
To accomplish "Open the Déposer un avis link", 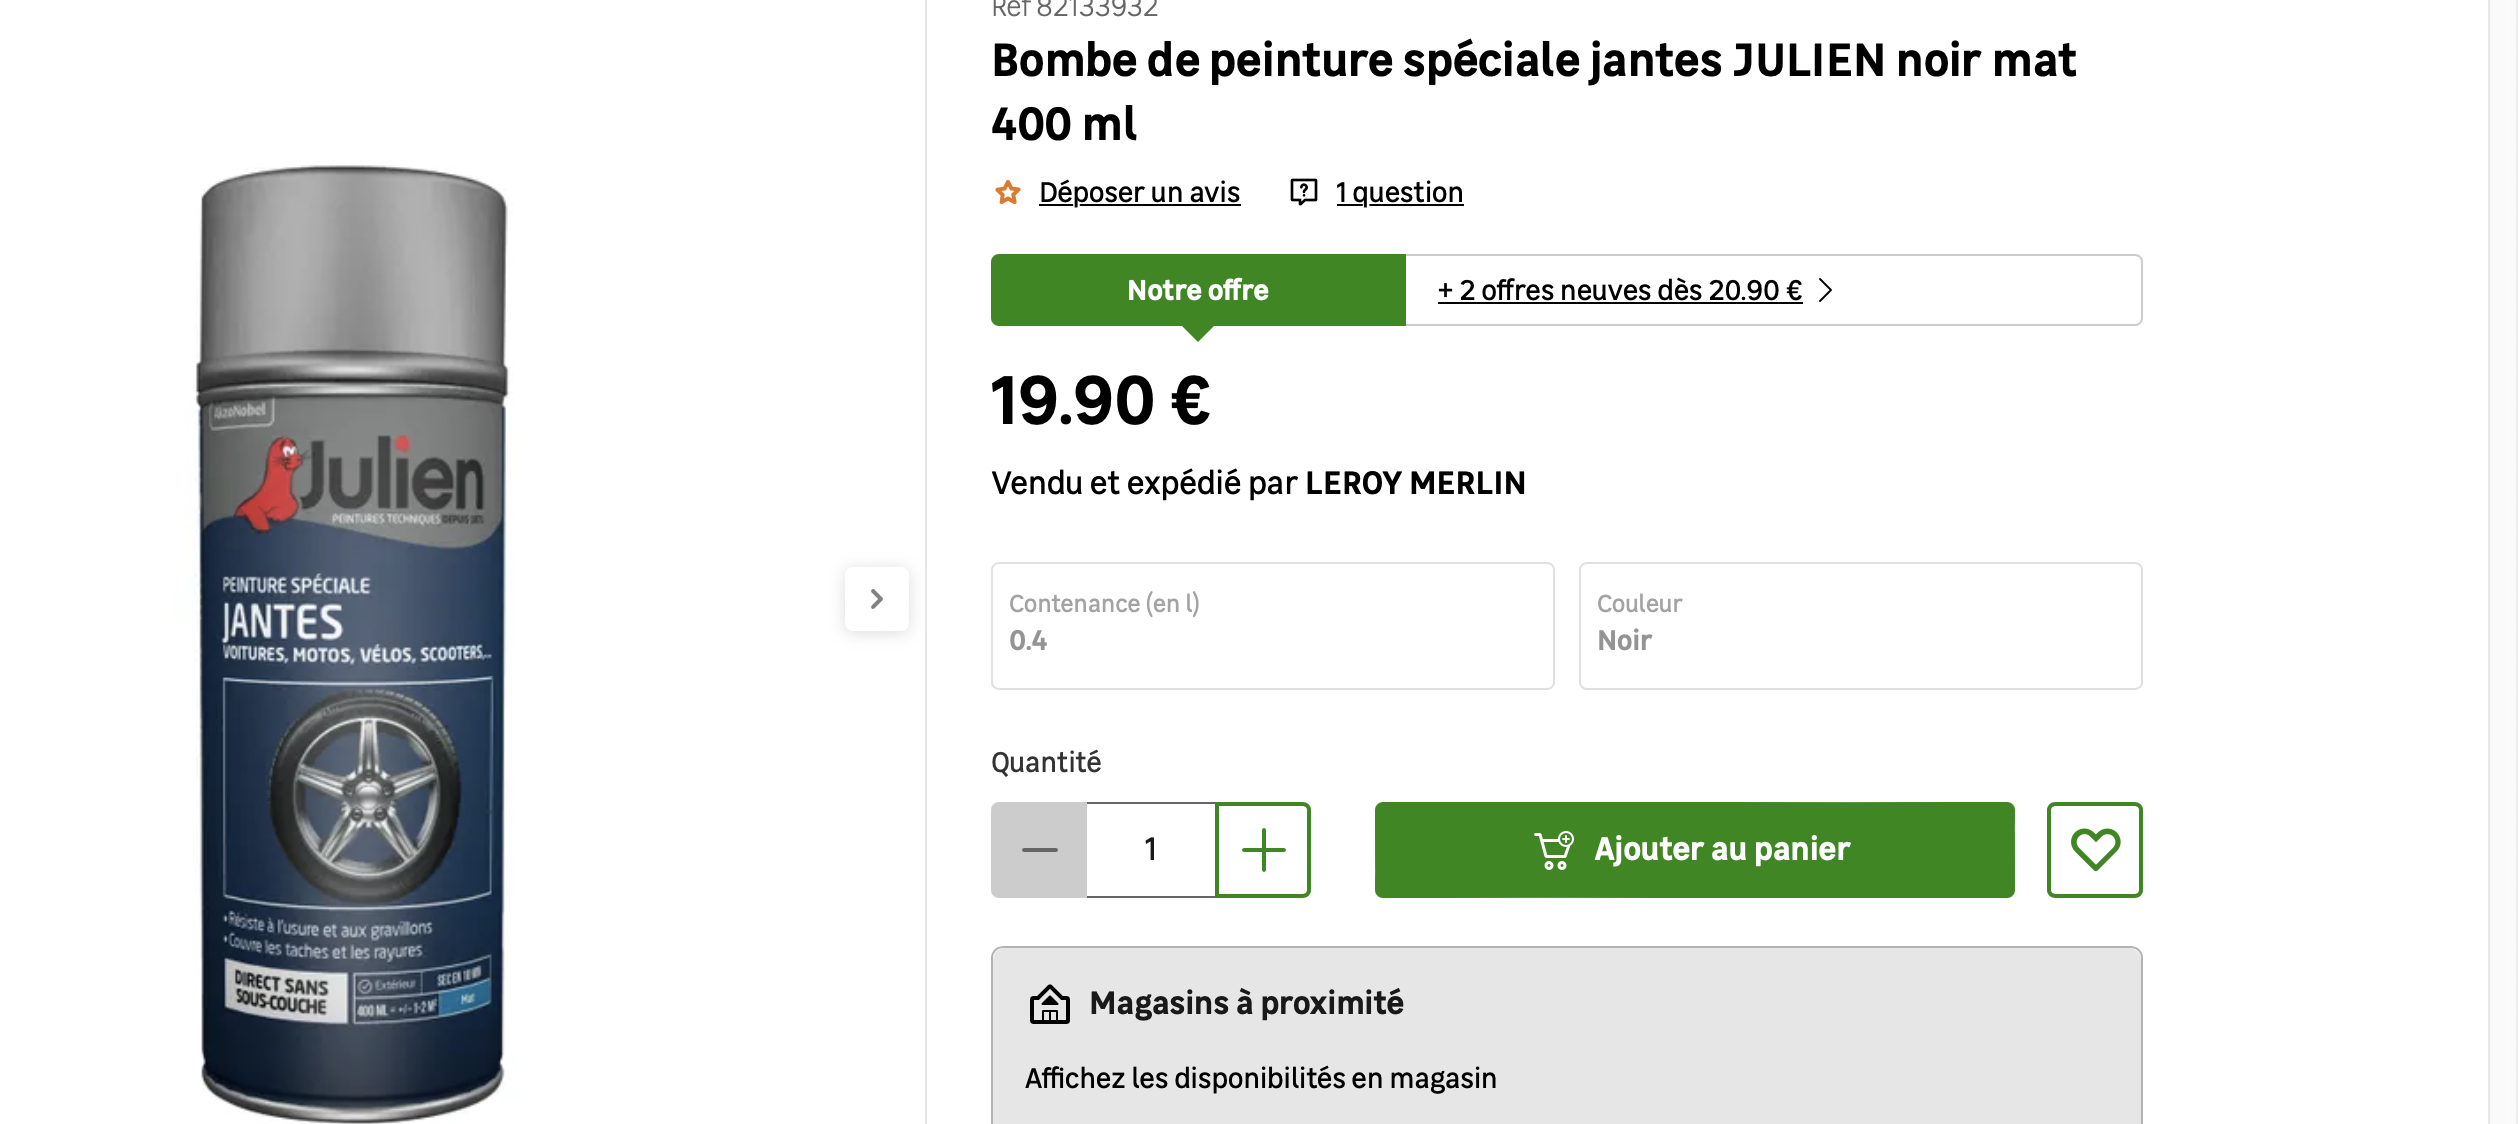I will [x=1139, y=192].
